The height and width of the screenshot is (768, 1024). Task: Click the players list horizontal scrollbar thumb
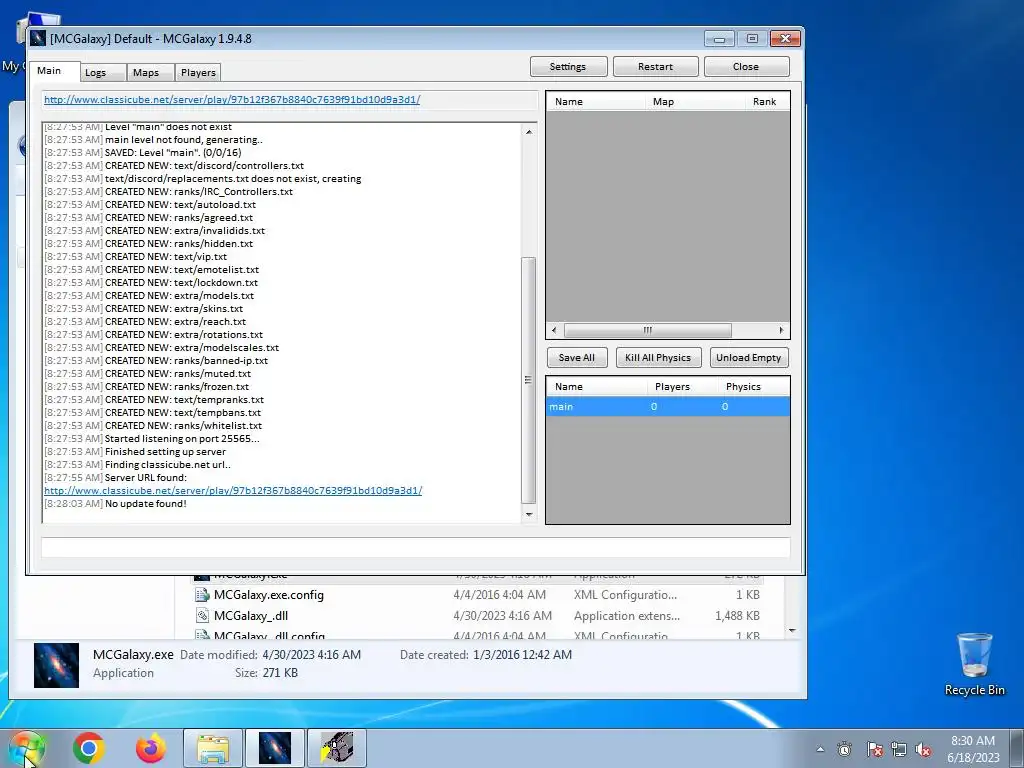pyautogui.click(x=647, y=330)
